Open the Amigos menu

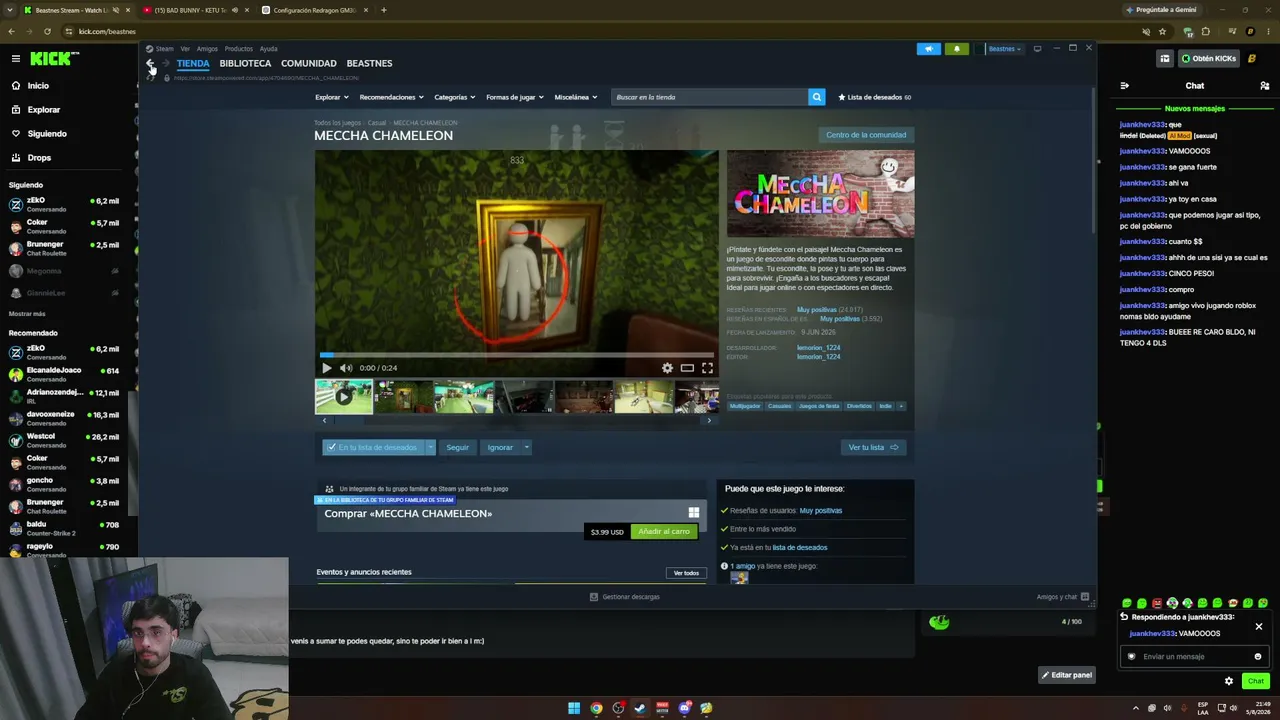point(207,48)
